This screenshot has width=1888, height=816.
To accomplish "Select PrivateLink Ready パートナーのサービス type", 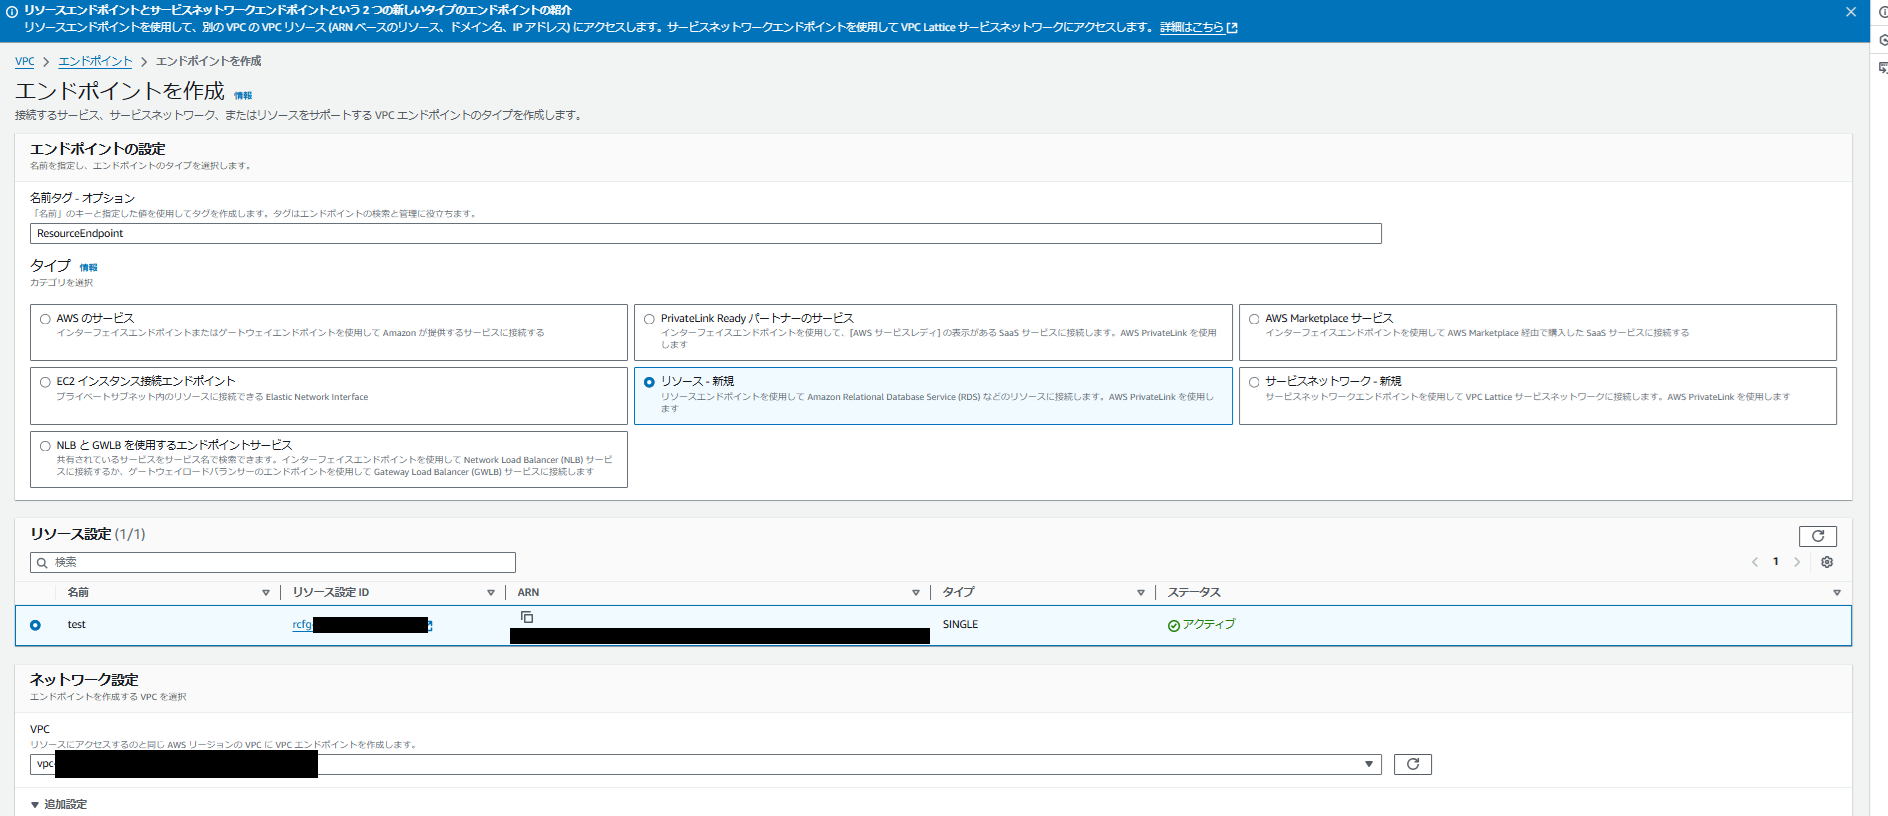I will click(x=649, y=319).
